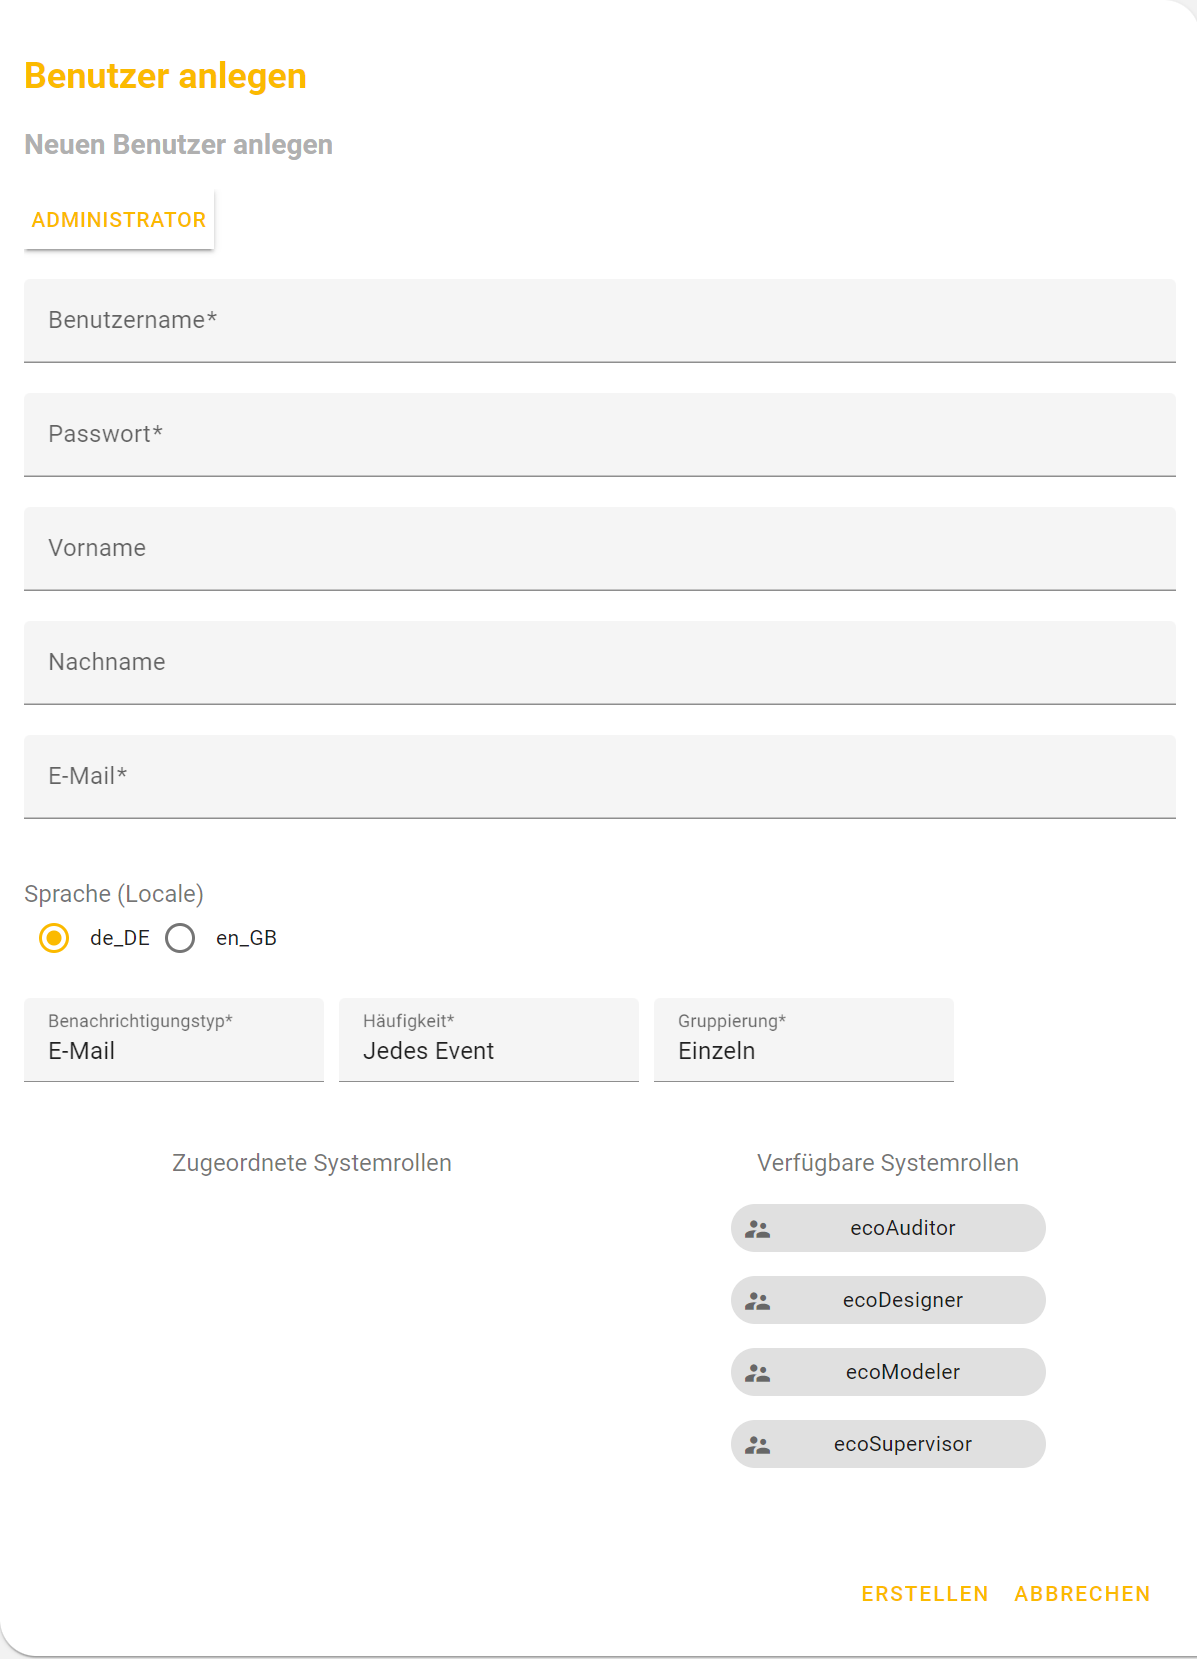The height and width of the screenshot is (1659, 1197).
Task: Click the group icon on ecoModeler chip
Action: point(758,1373)
